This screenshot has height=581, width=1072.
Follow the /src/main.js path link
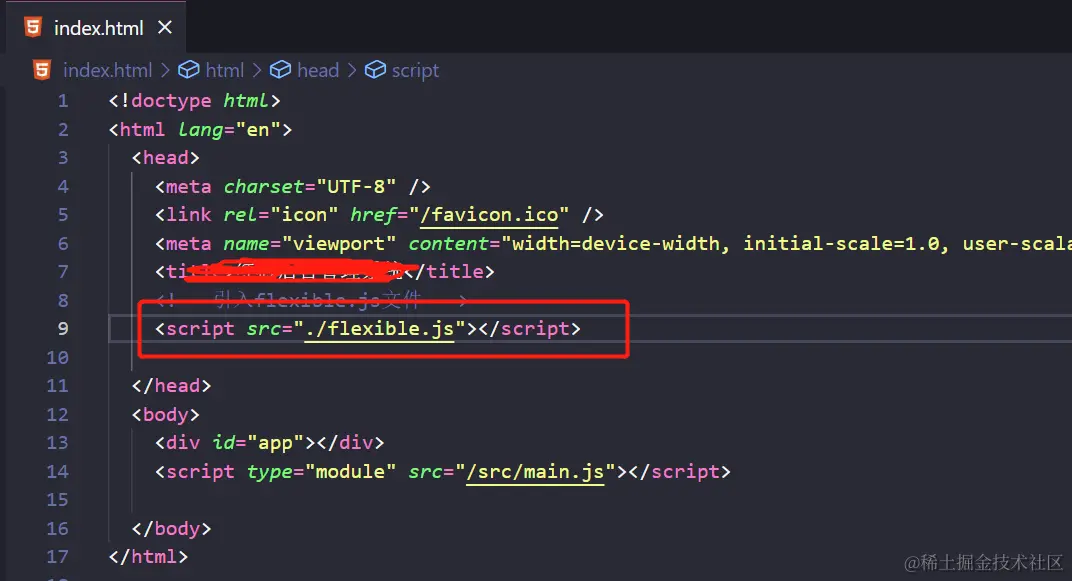(535, 472)
